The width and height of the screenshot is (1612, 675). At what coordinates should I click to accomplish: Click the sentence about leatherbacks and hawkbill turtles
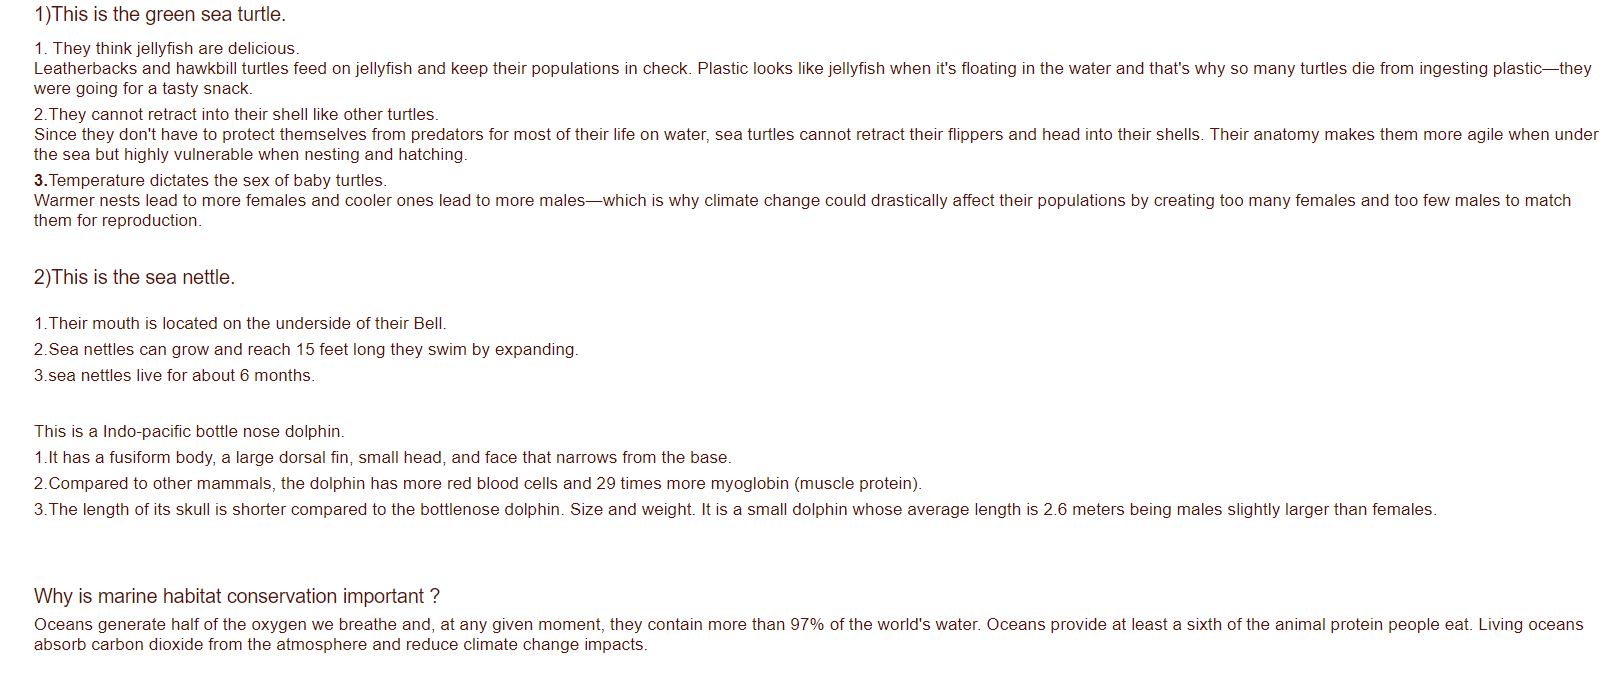(360, 69)
